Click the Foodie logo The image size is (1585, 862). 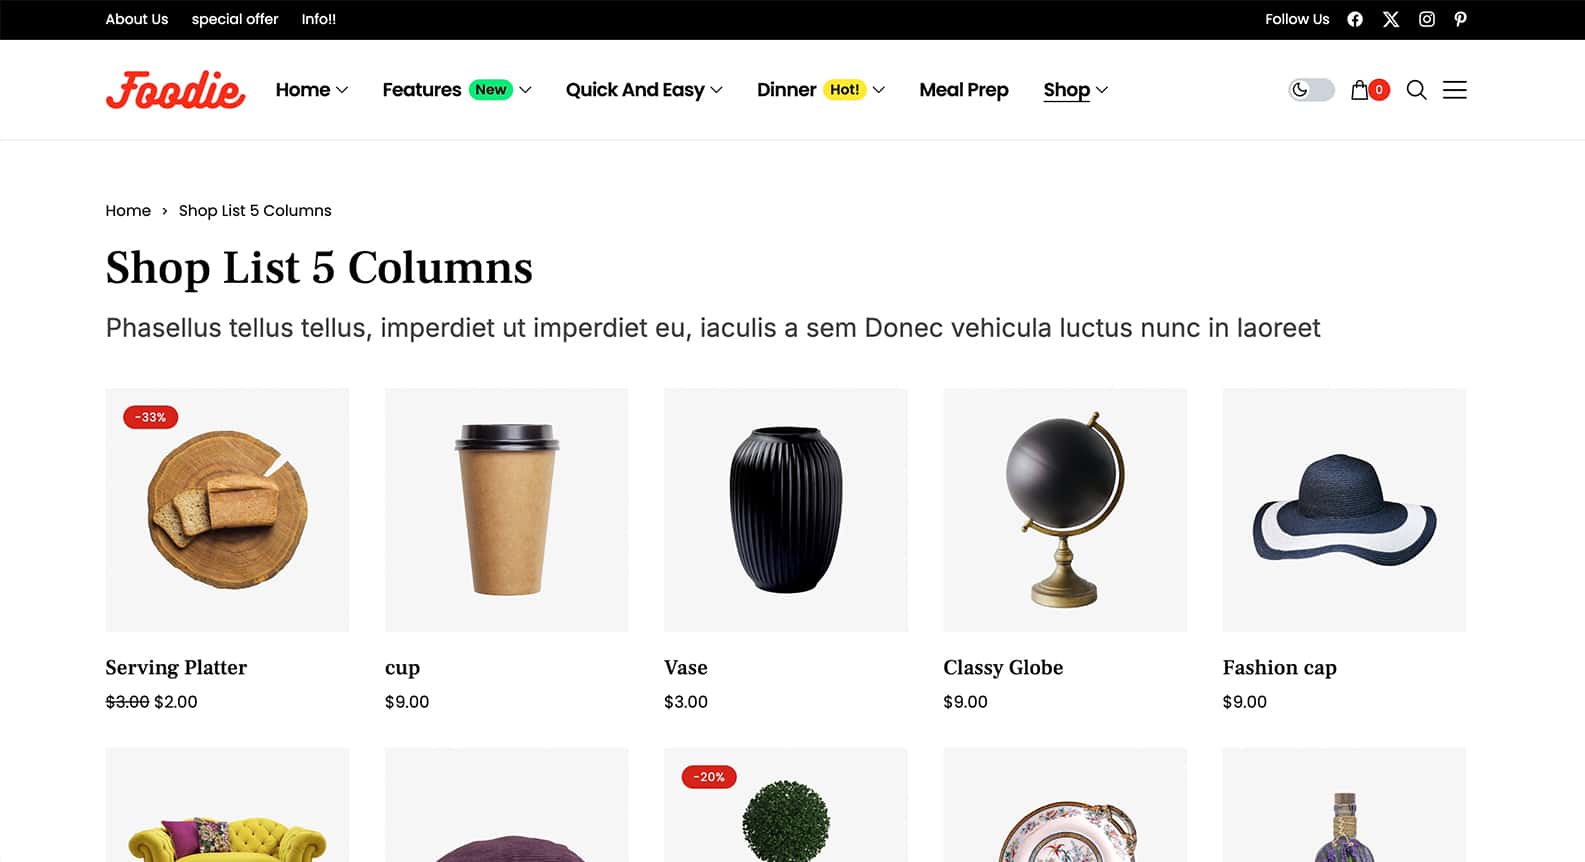(175, 90)
